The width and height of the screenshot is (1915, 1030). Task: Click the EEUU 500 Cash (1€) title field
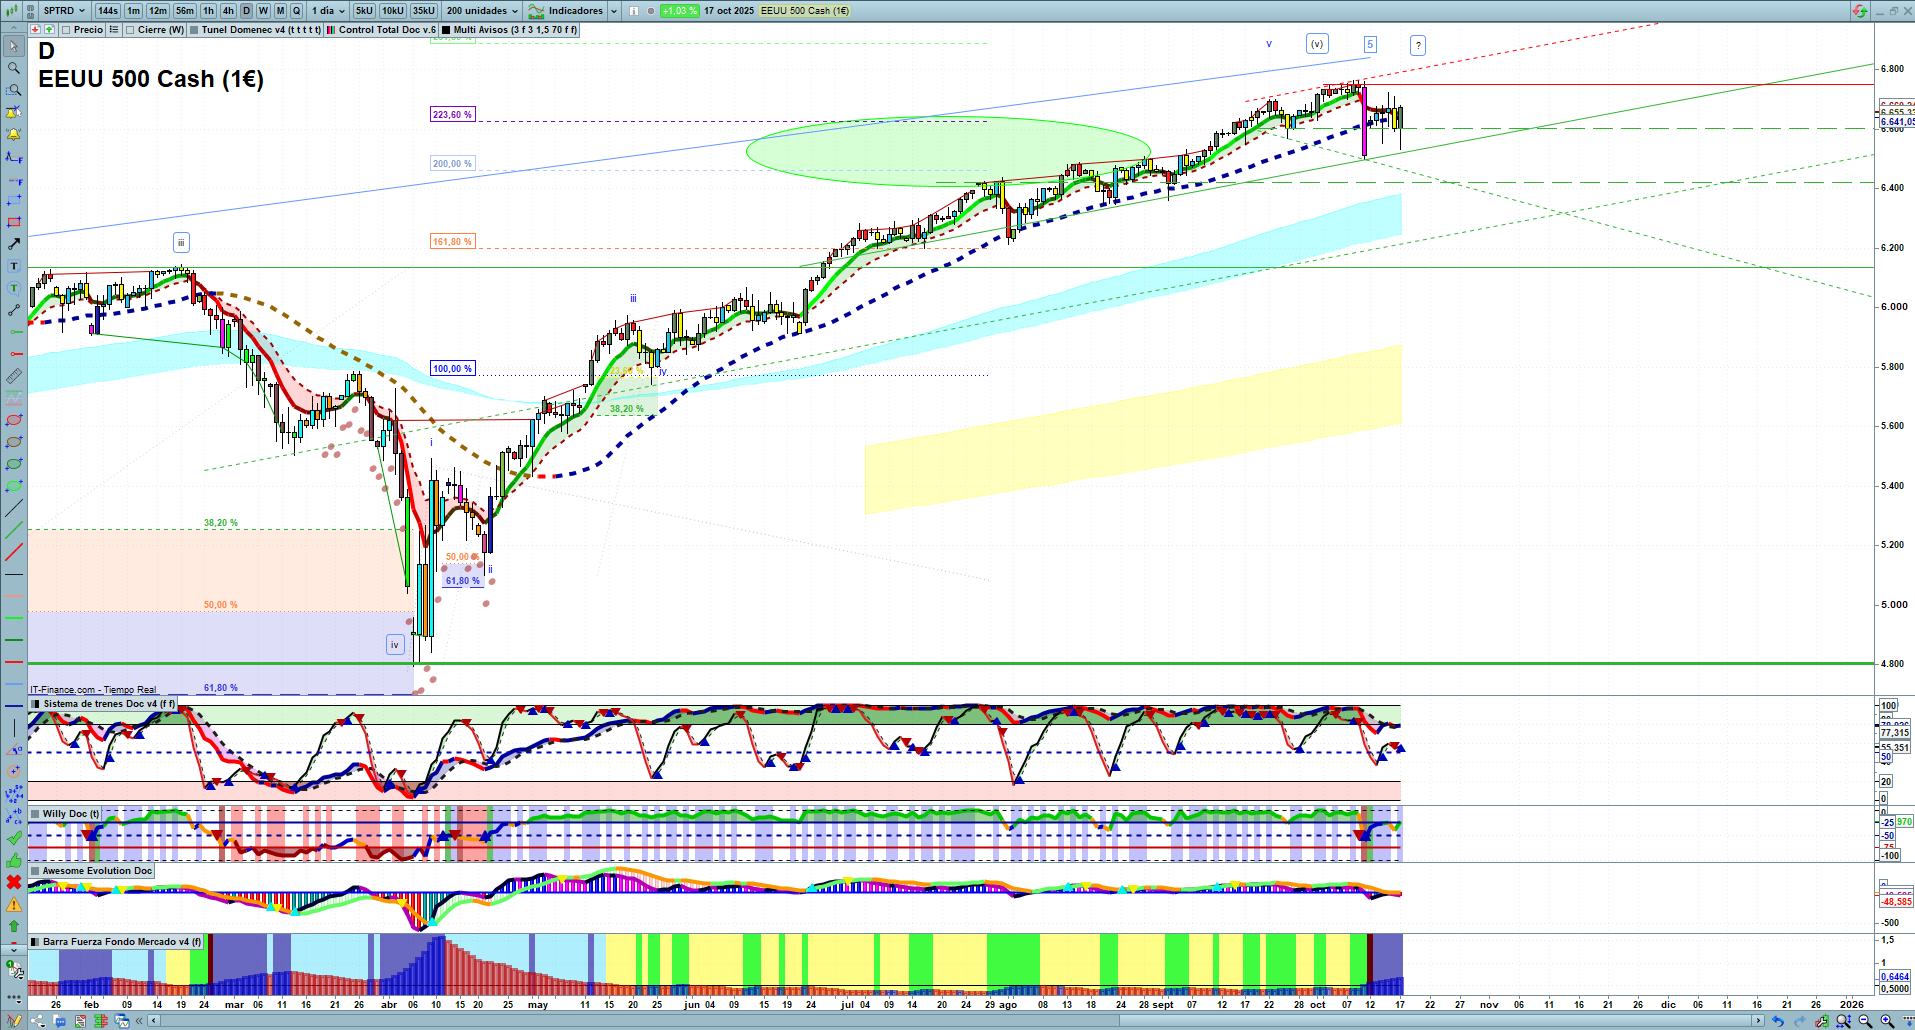[805, 11]
